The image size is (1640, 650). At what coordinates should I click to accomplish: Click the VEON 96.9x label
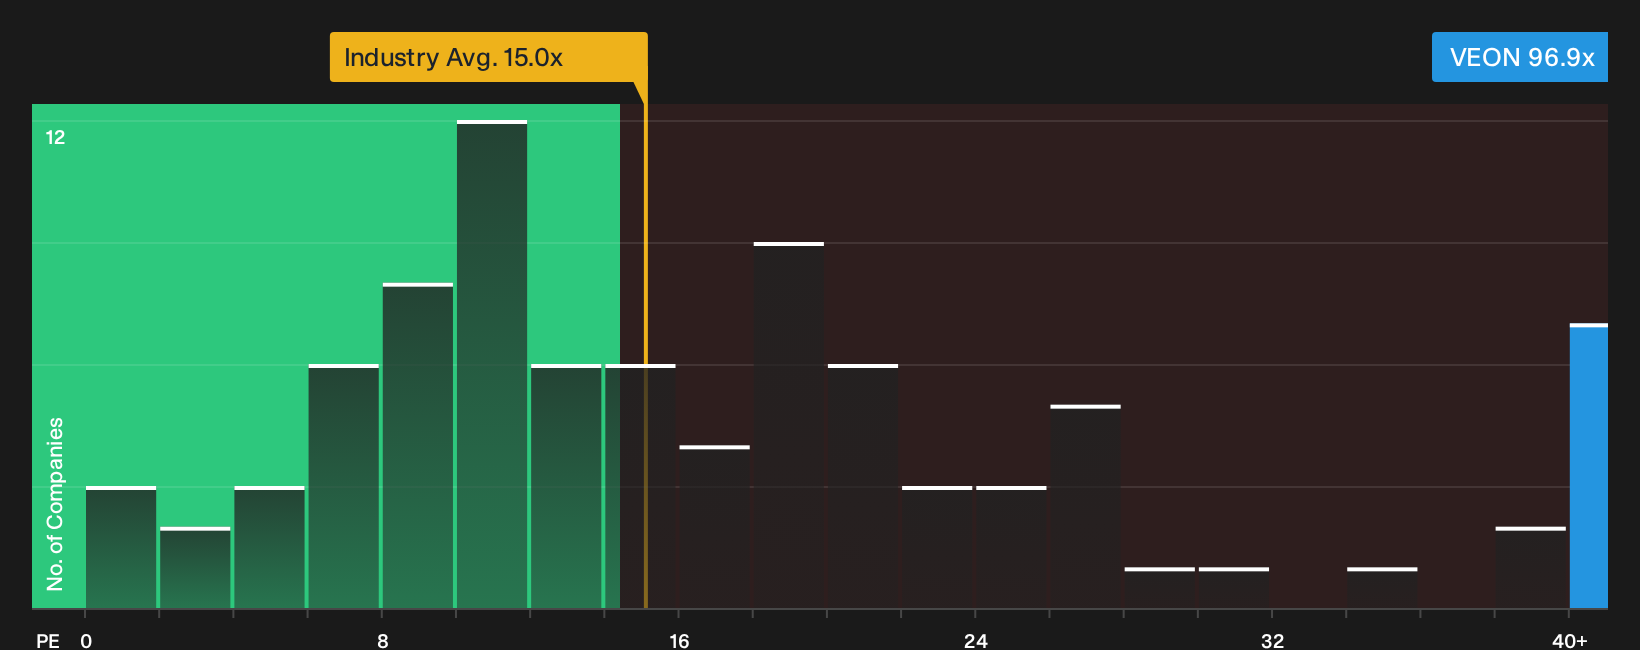coord(1520,57)
